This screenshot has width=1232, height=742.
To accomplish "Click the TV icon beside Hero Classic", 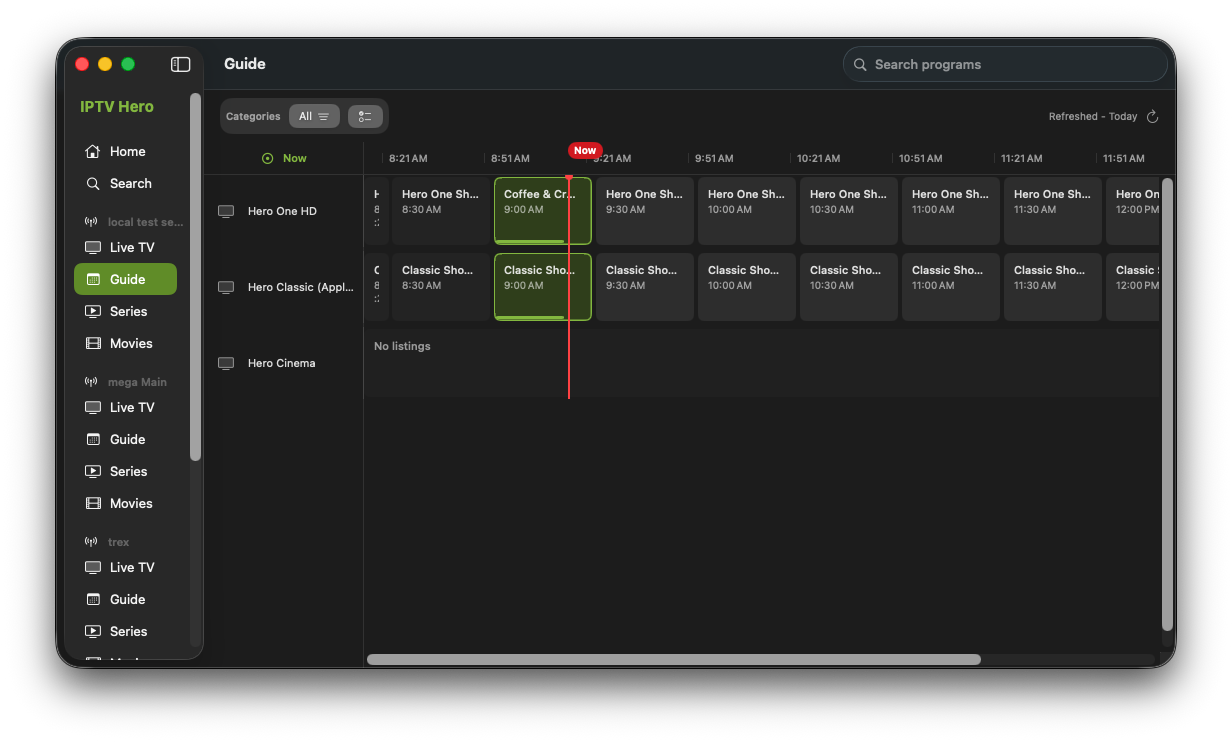I will pyautogui.click(x=226, y=287).
